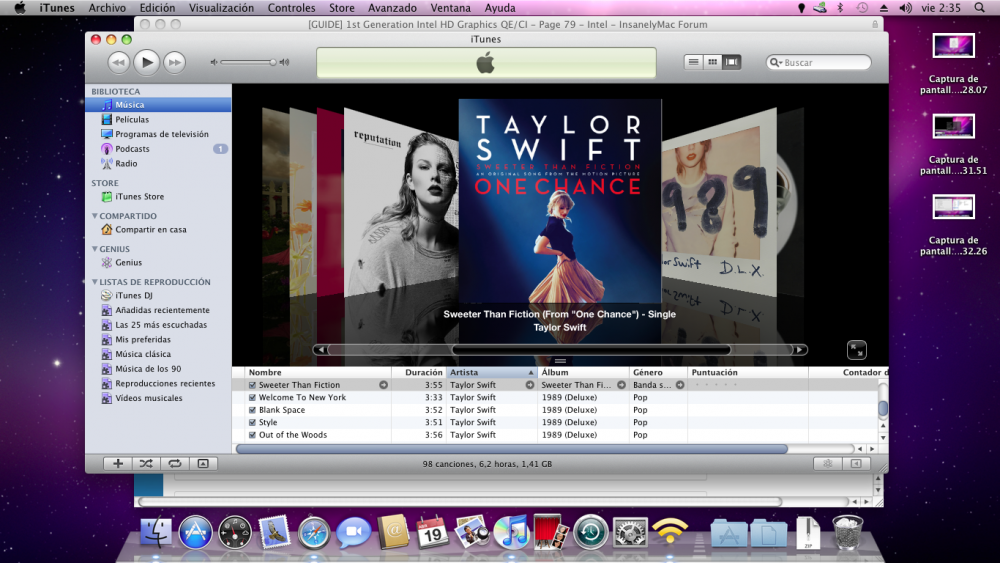Uncheck the Blank Space song

(x=253, y=410)
